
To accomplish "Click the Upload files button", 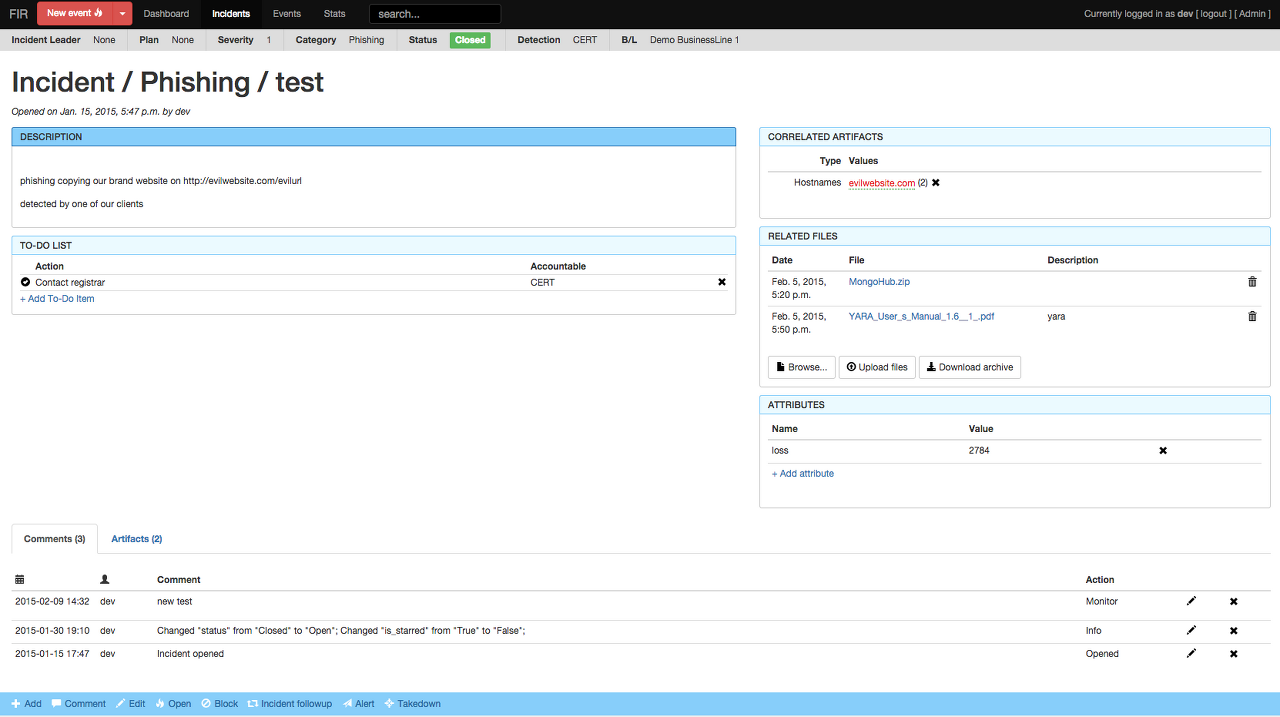I will [877, 367].
